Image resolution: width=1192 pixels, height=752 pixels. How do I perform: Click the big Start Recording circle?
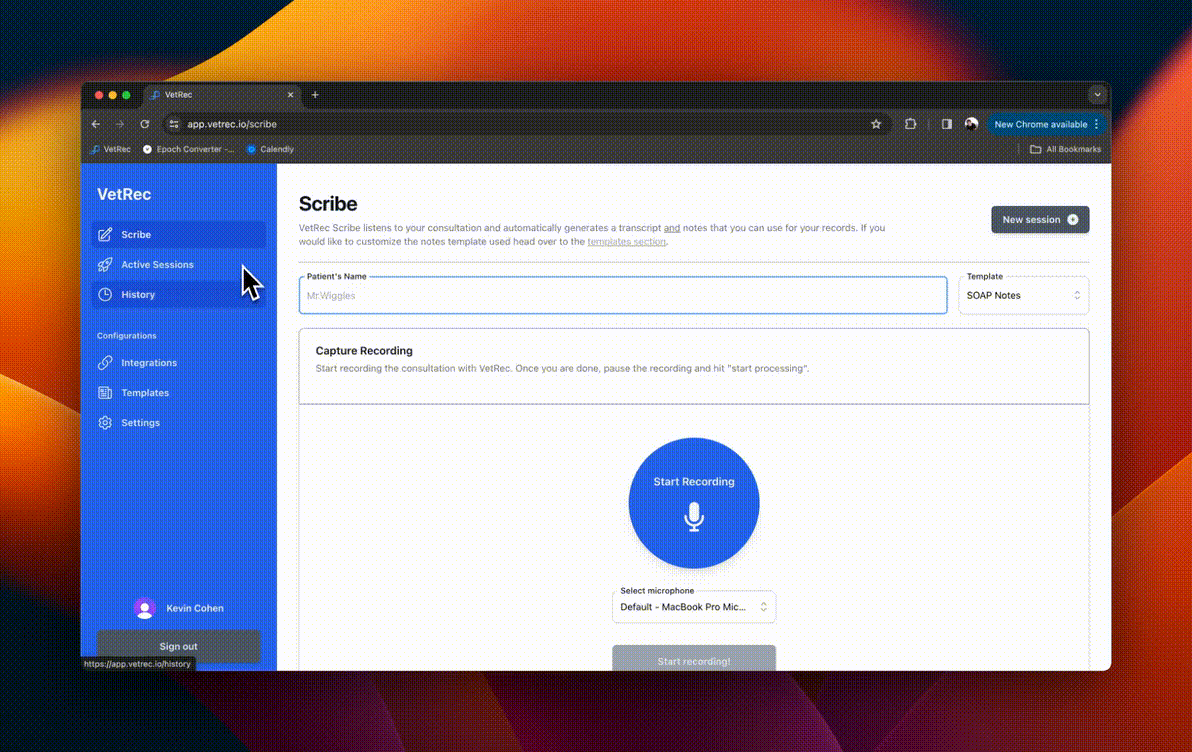coord(694,503)
